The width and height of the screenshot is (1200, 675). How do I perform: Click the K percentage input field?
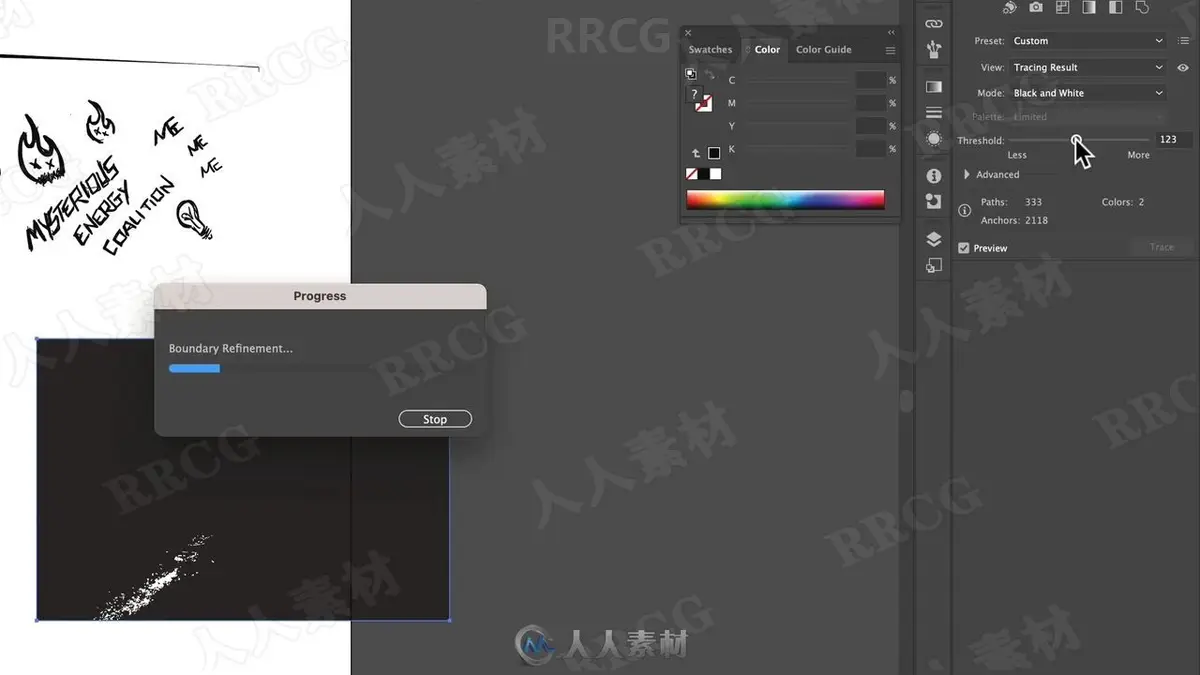point(871,149)
